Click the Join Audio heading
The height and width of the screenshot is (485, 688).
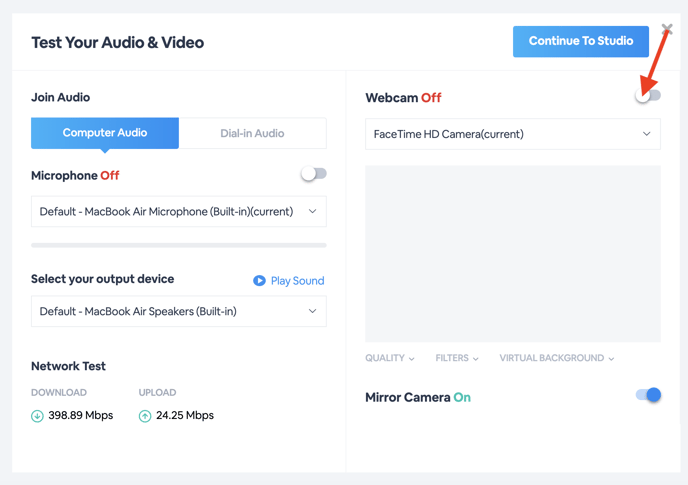coord(61,97)
